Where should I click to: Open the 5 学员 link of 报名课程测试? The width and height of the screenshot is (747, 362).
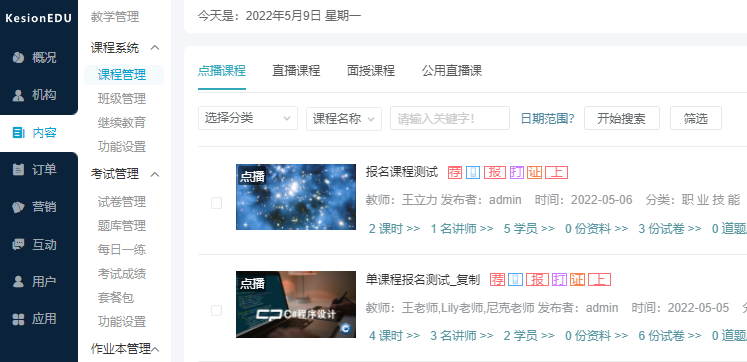(x=529, y=229)
